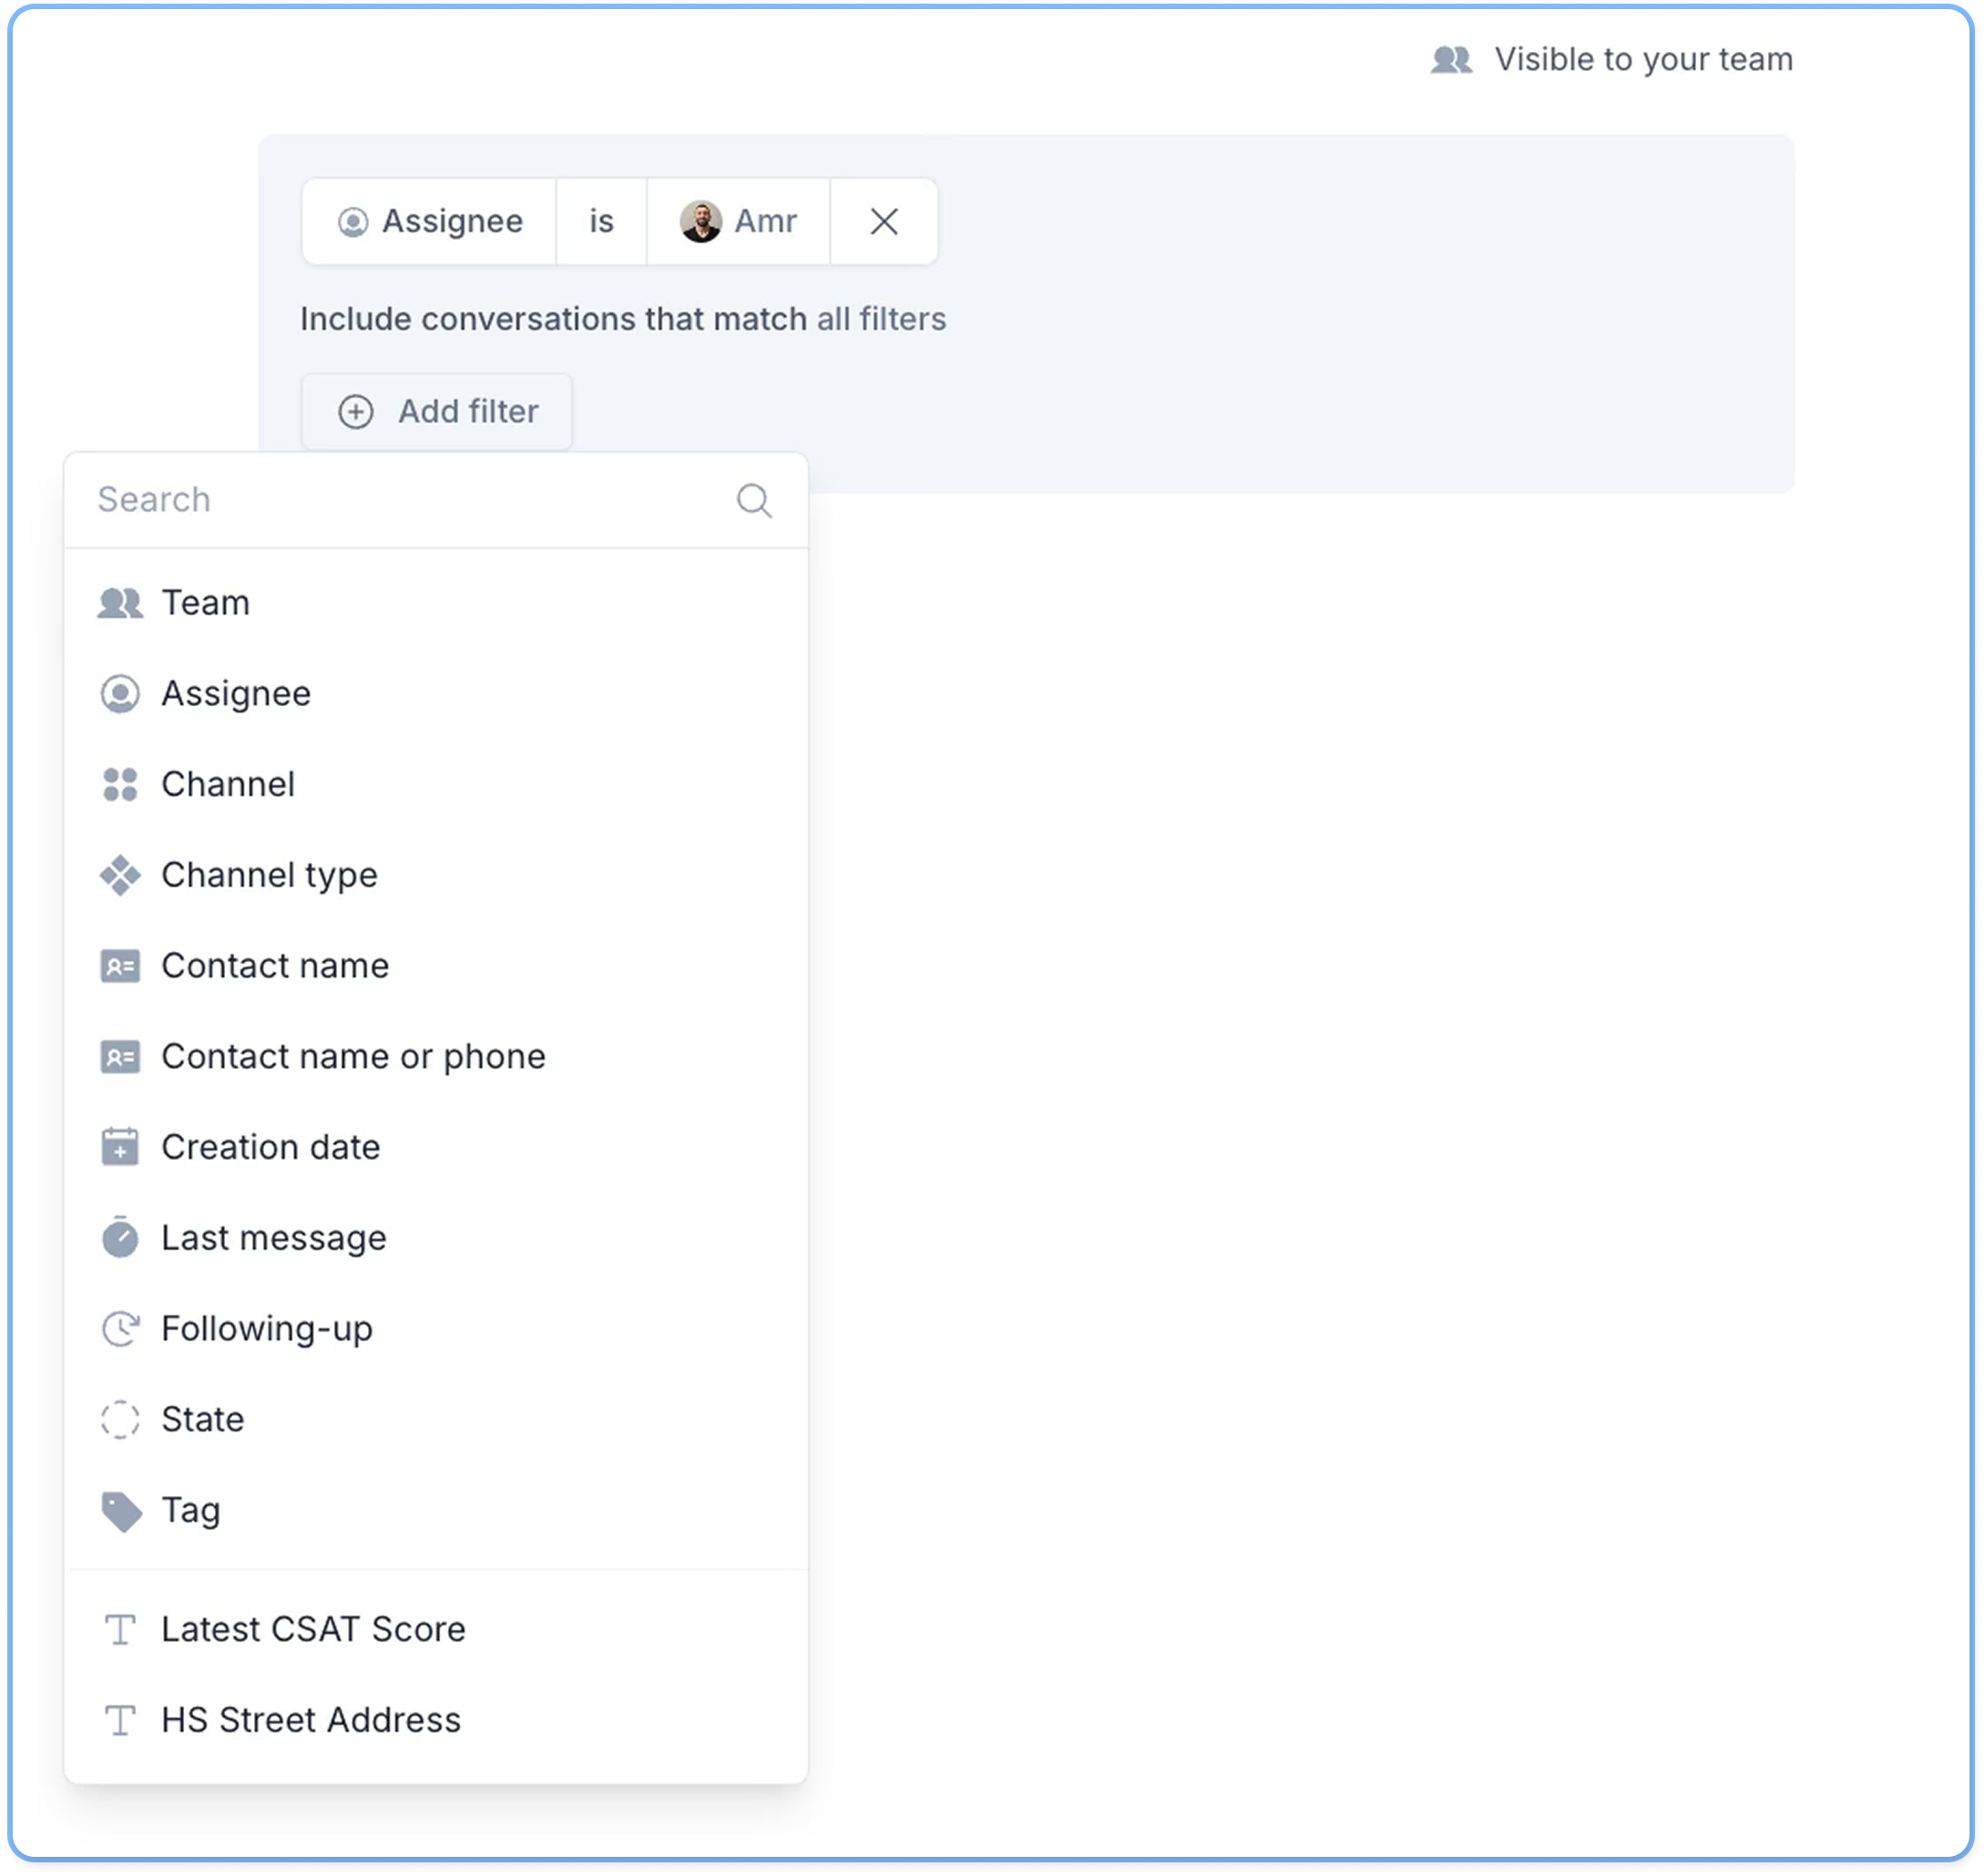Click the Add filter button

(437, 411)
